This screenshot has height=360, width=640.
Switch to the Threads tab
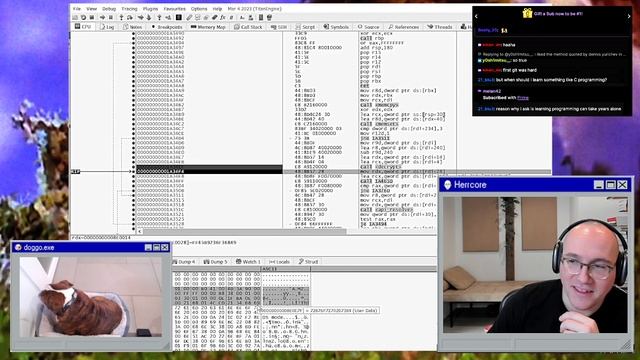tap(440, 27)
